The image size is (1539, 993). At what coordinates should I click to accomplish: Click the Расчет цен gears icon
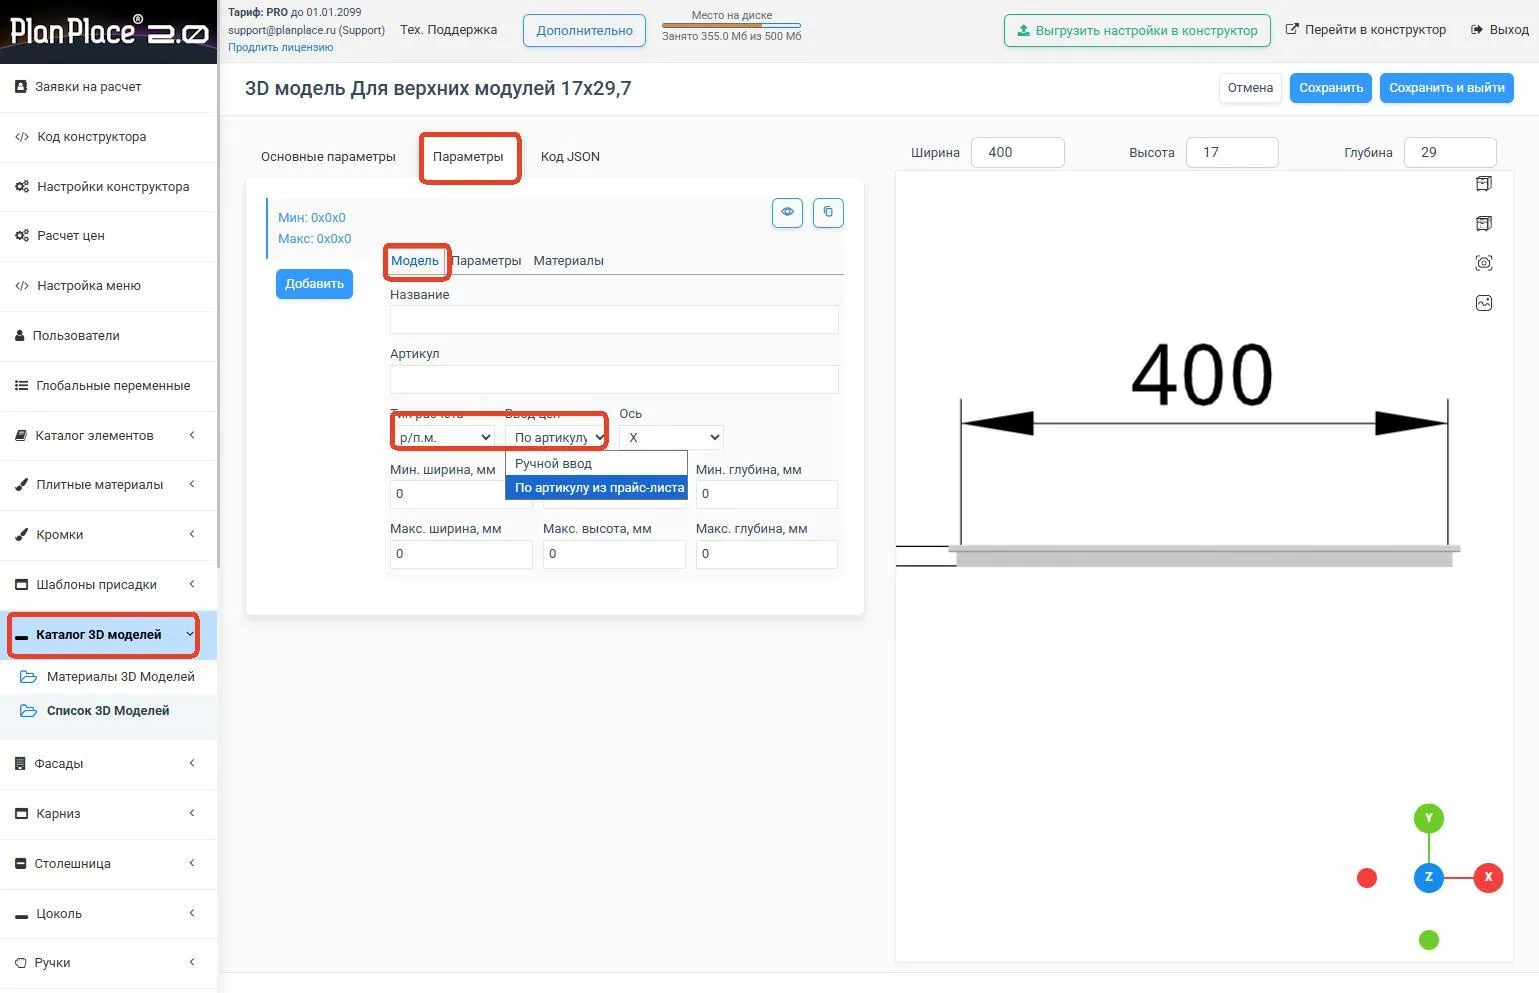coord(22,236)
